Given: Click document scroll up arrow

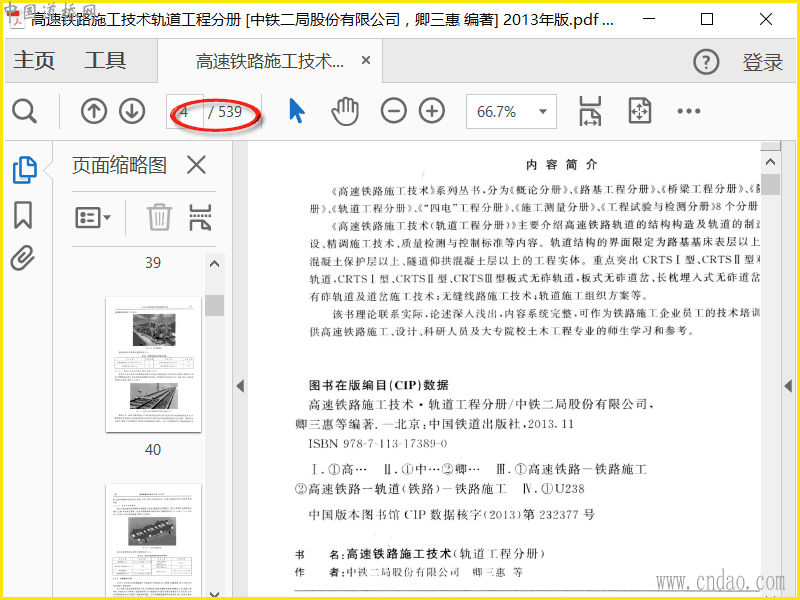Looking at the screenshot, I should (x=770, y=162).
